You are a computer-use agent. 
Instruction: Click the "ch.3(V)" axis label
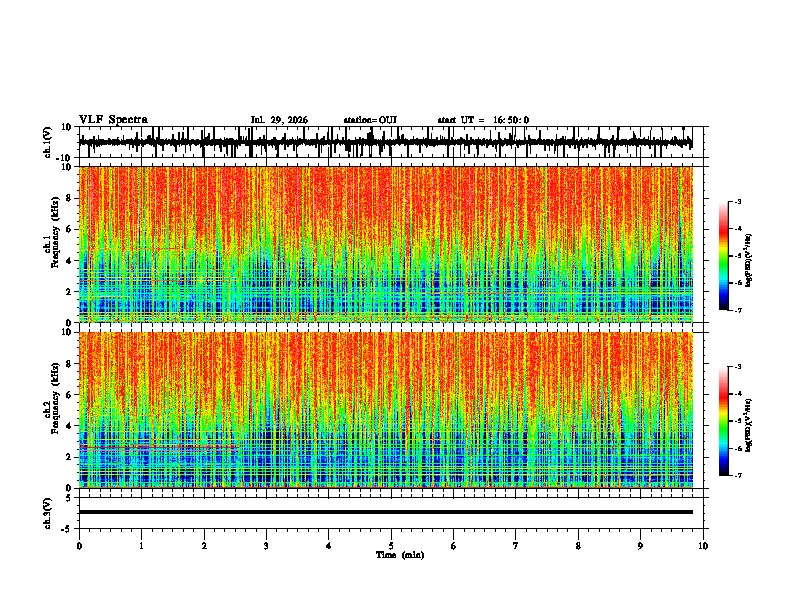coord(48,514)
